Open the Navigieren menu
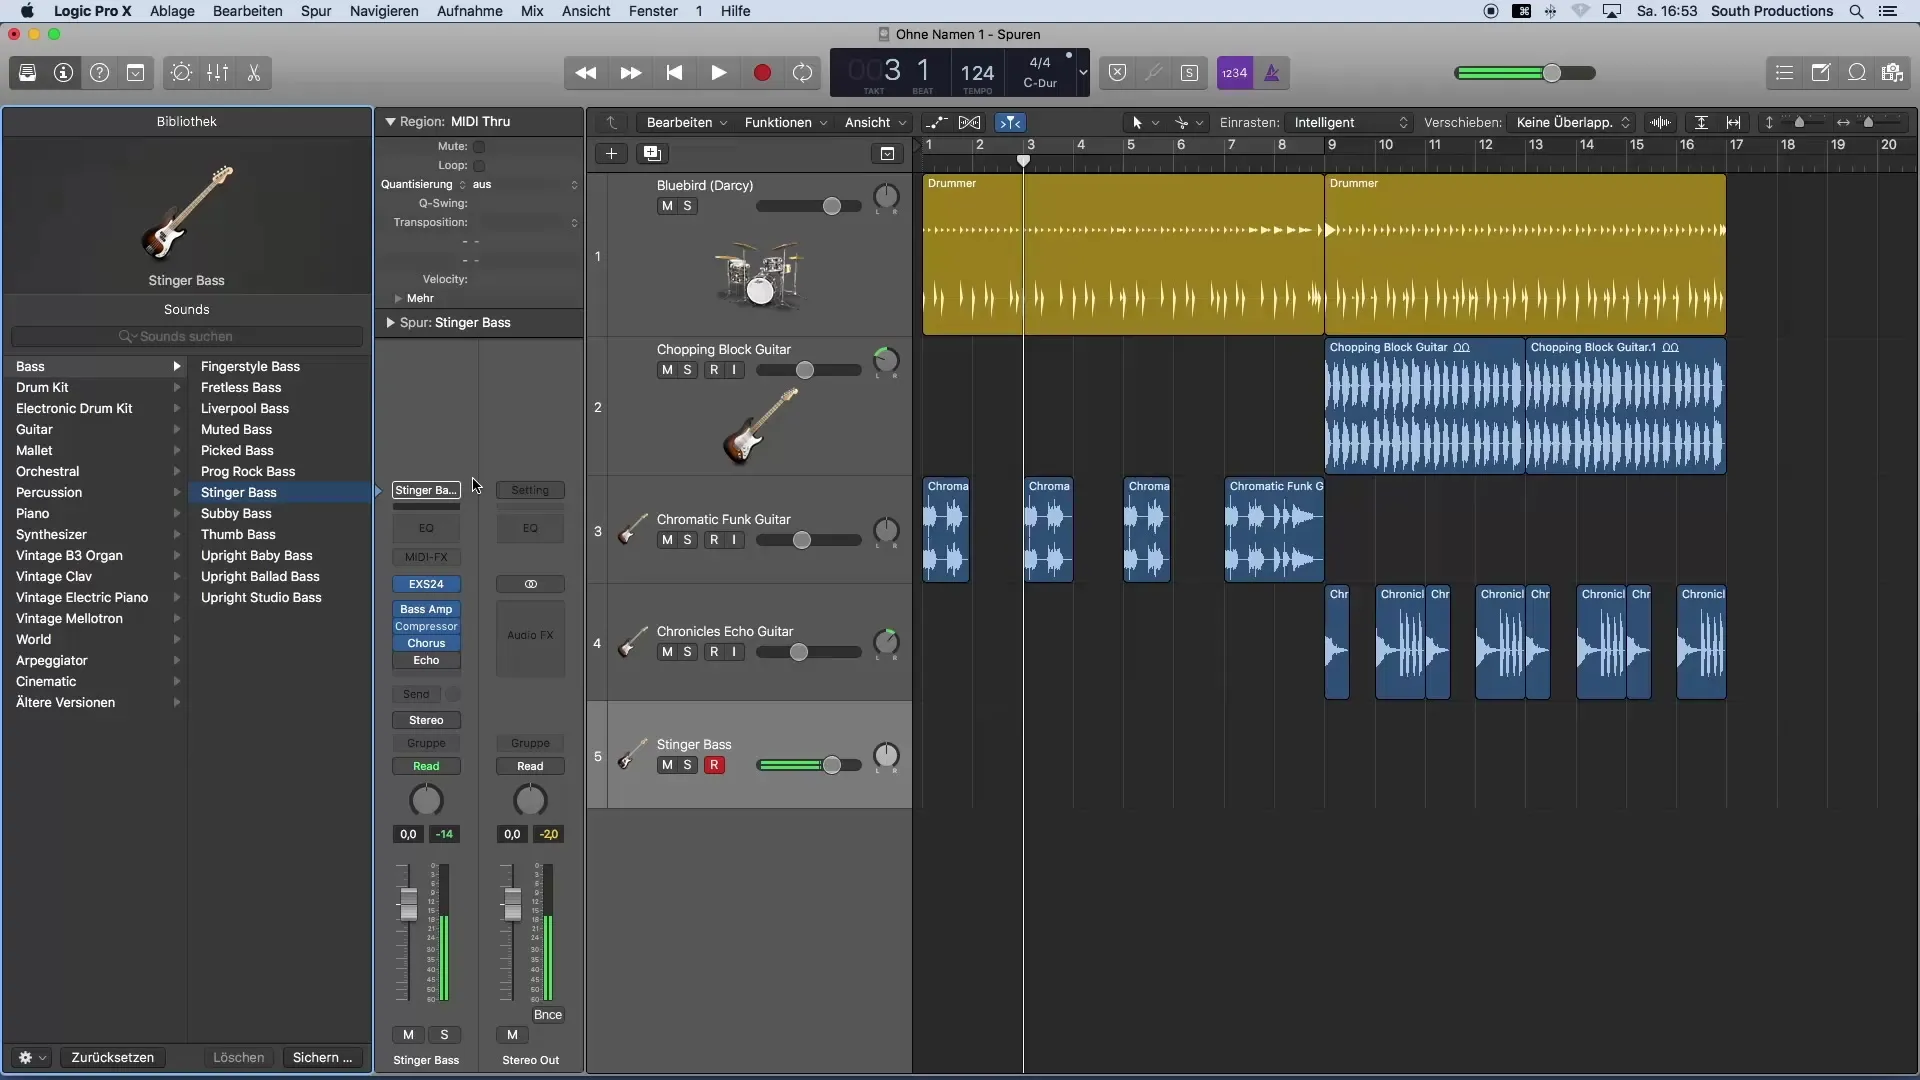The image size is (1920, 1080). coord(384,11)
